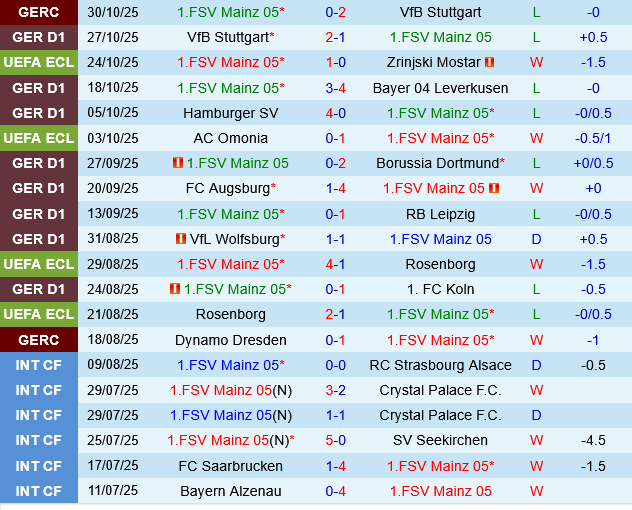The width and height of the screenshot is (632, 510).
Task: Click the red card icon beside VfL Wolfsburg
Action: 181,239
